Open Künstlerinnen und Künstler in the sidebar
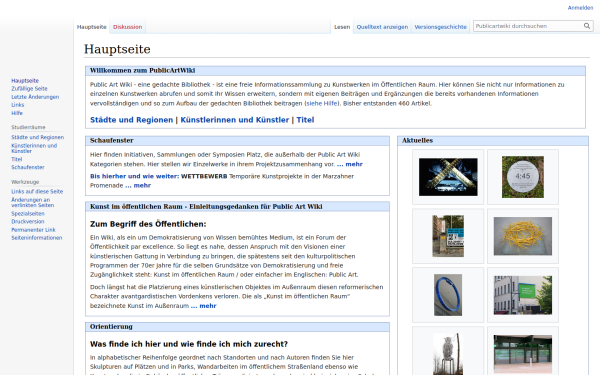 tap(34, 148)
